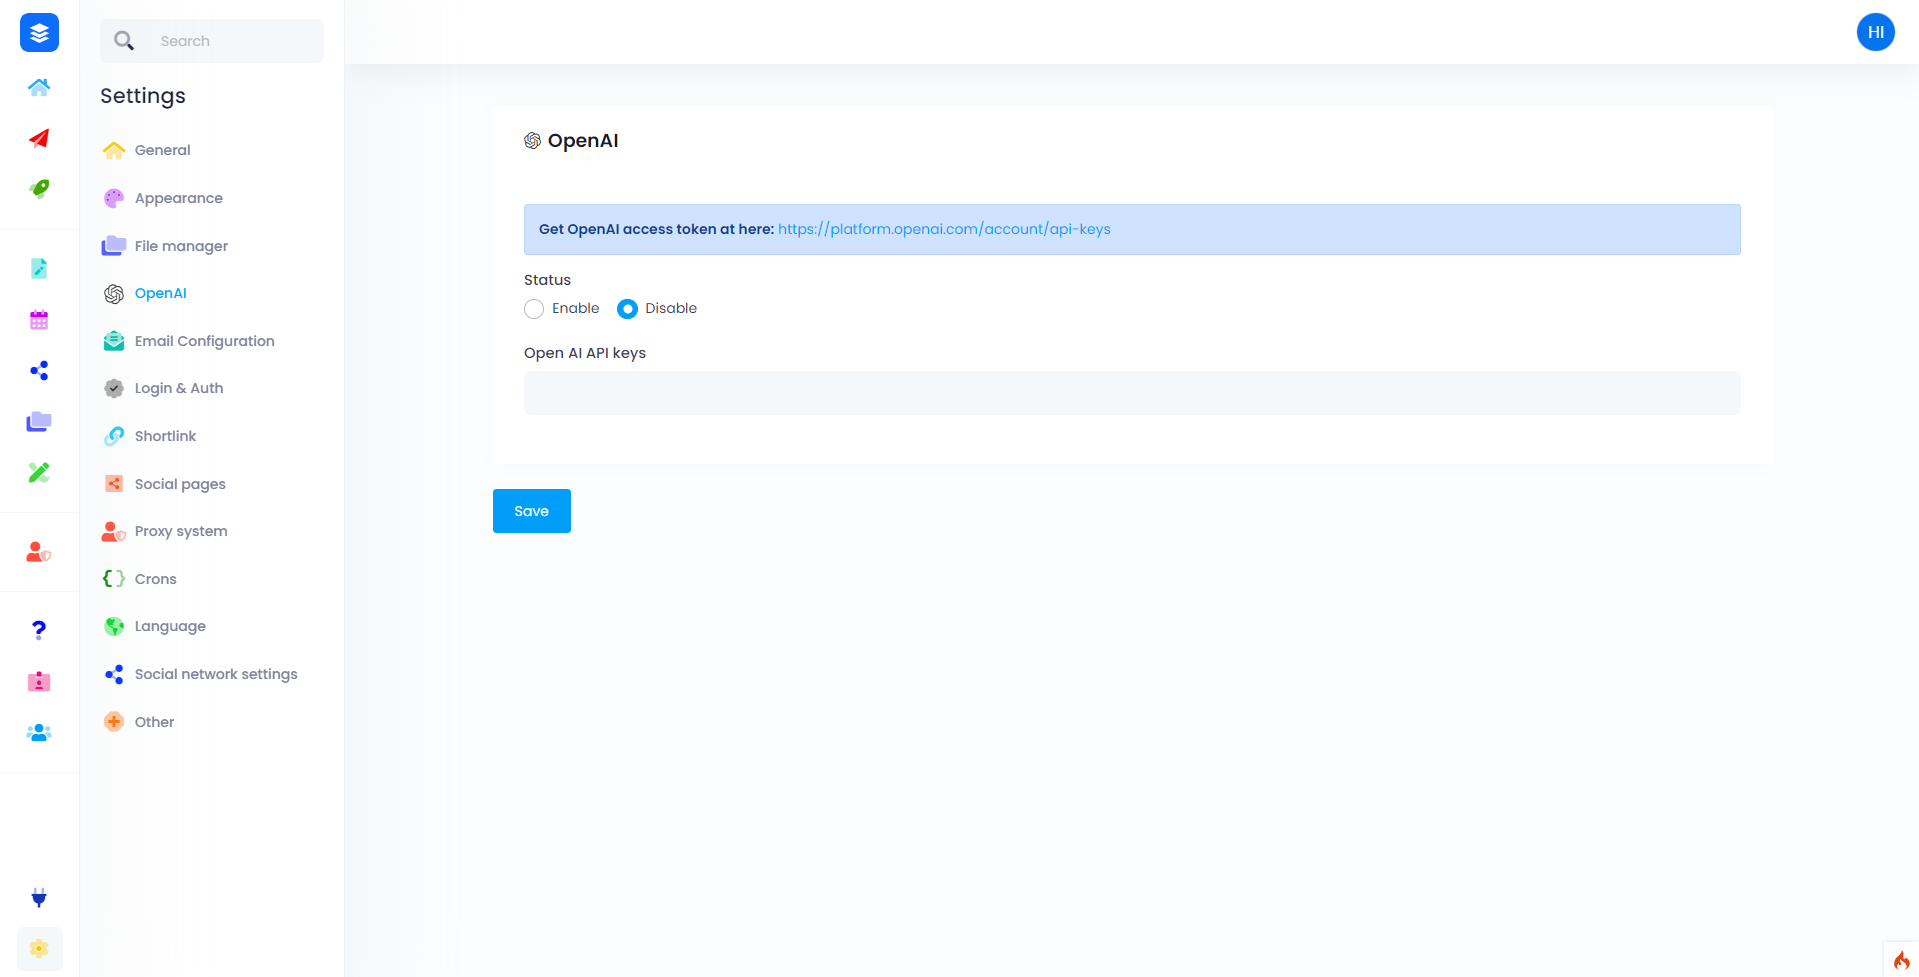This screenshot has height=977, width=1919.
Task: Click the envelope icon beside Email Configuration
Action: 114,341
